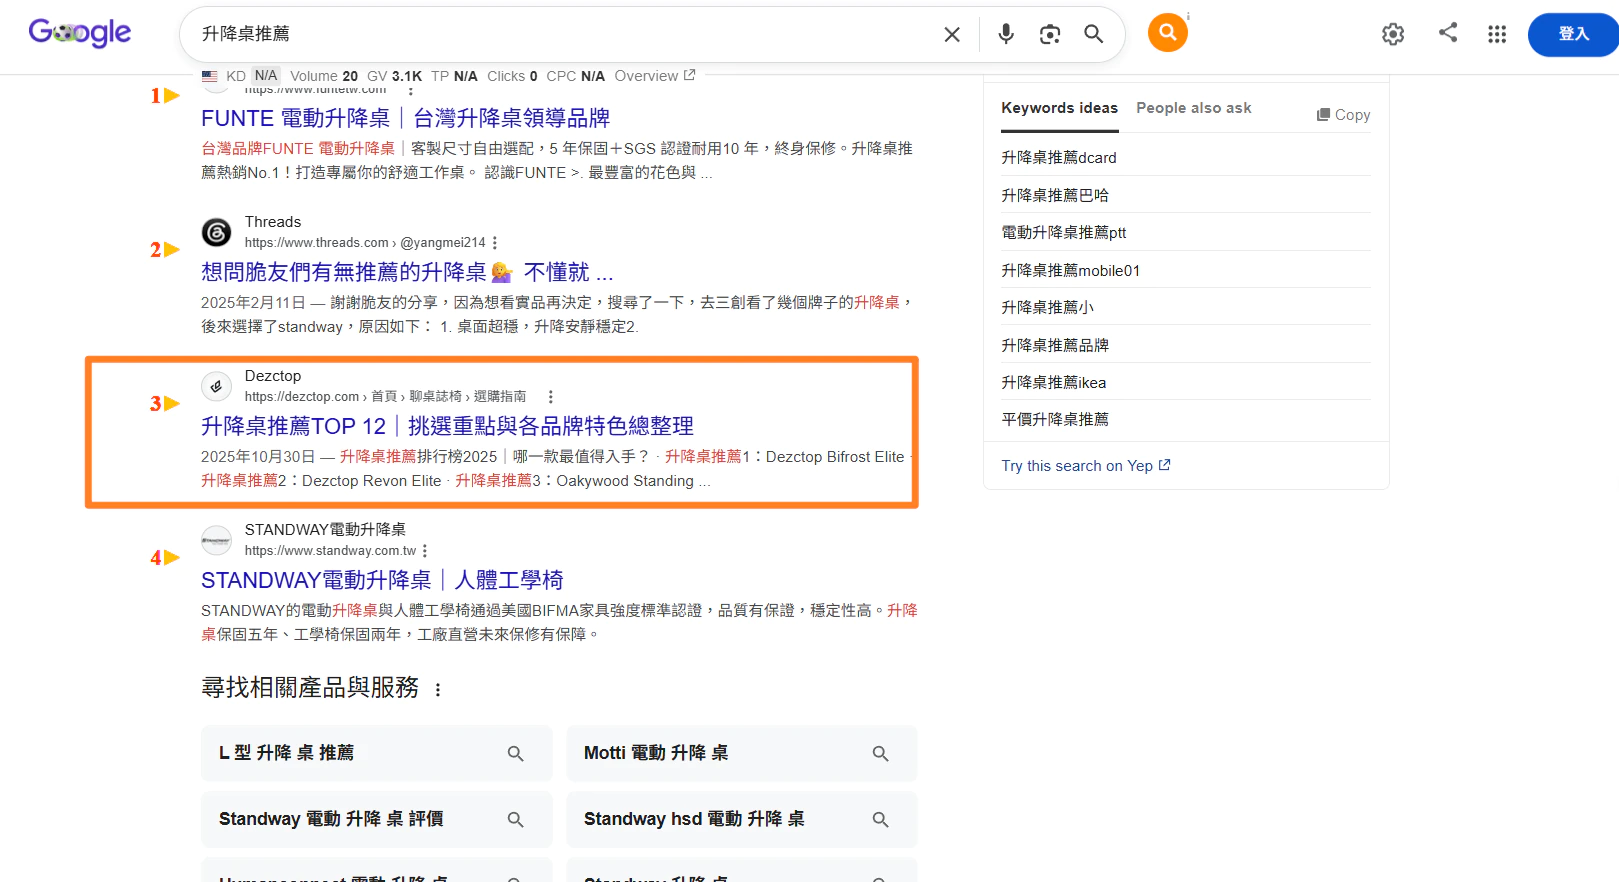This screenshot has width=1619, height=882.
Task: Open the Threads result more options menu
Action: click(x=495, y=243)
